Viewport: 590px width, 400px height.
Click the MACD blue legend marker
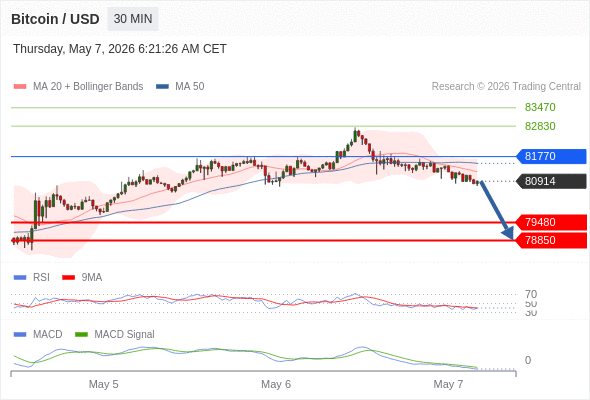(x=20, y=335)
